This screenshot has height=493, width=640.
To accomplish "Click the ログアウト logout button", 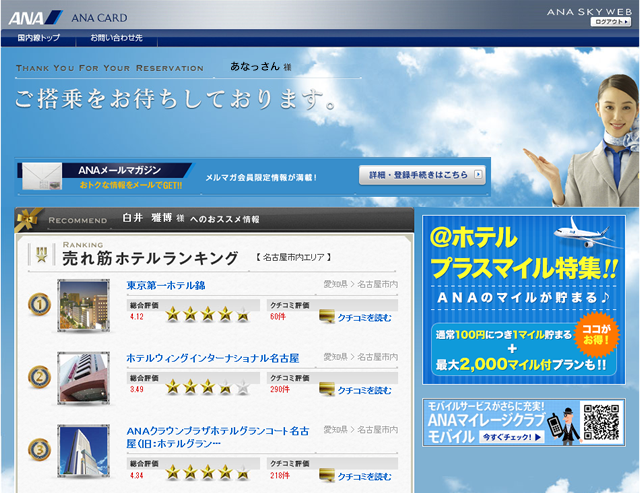I will click(611, 22).
